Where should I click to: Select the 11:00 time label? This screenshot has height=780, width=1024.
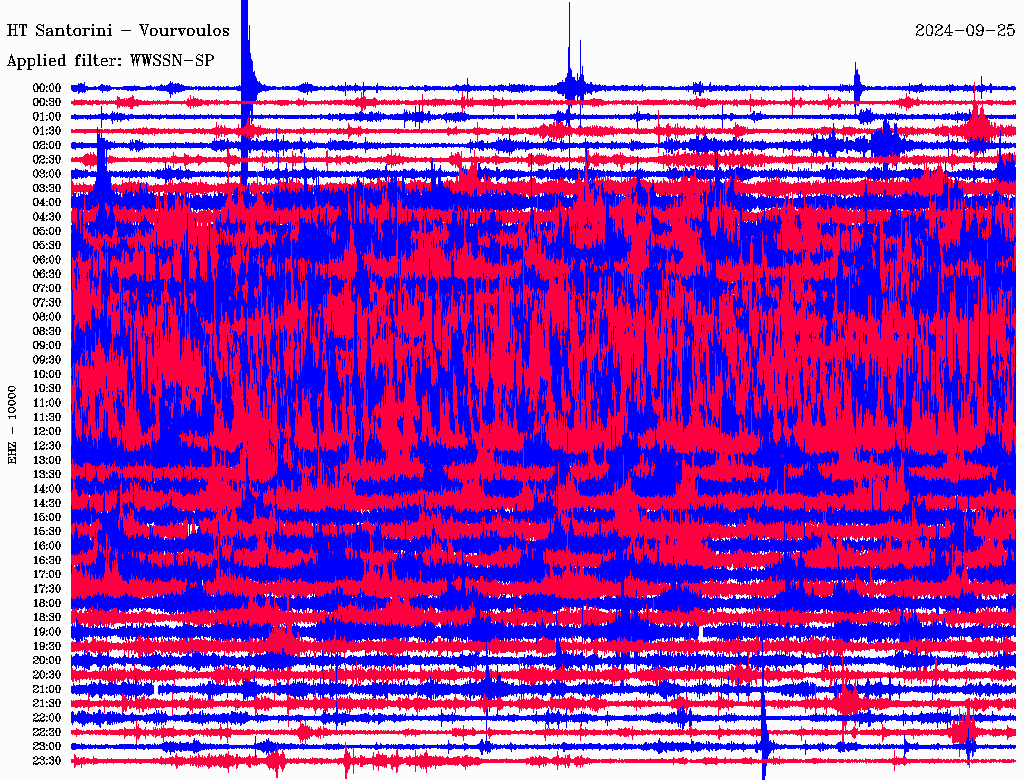tap(47, 403)
